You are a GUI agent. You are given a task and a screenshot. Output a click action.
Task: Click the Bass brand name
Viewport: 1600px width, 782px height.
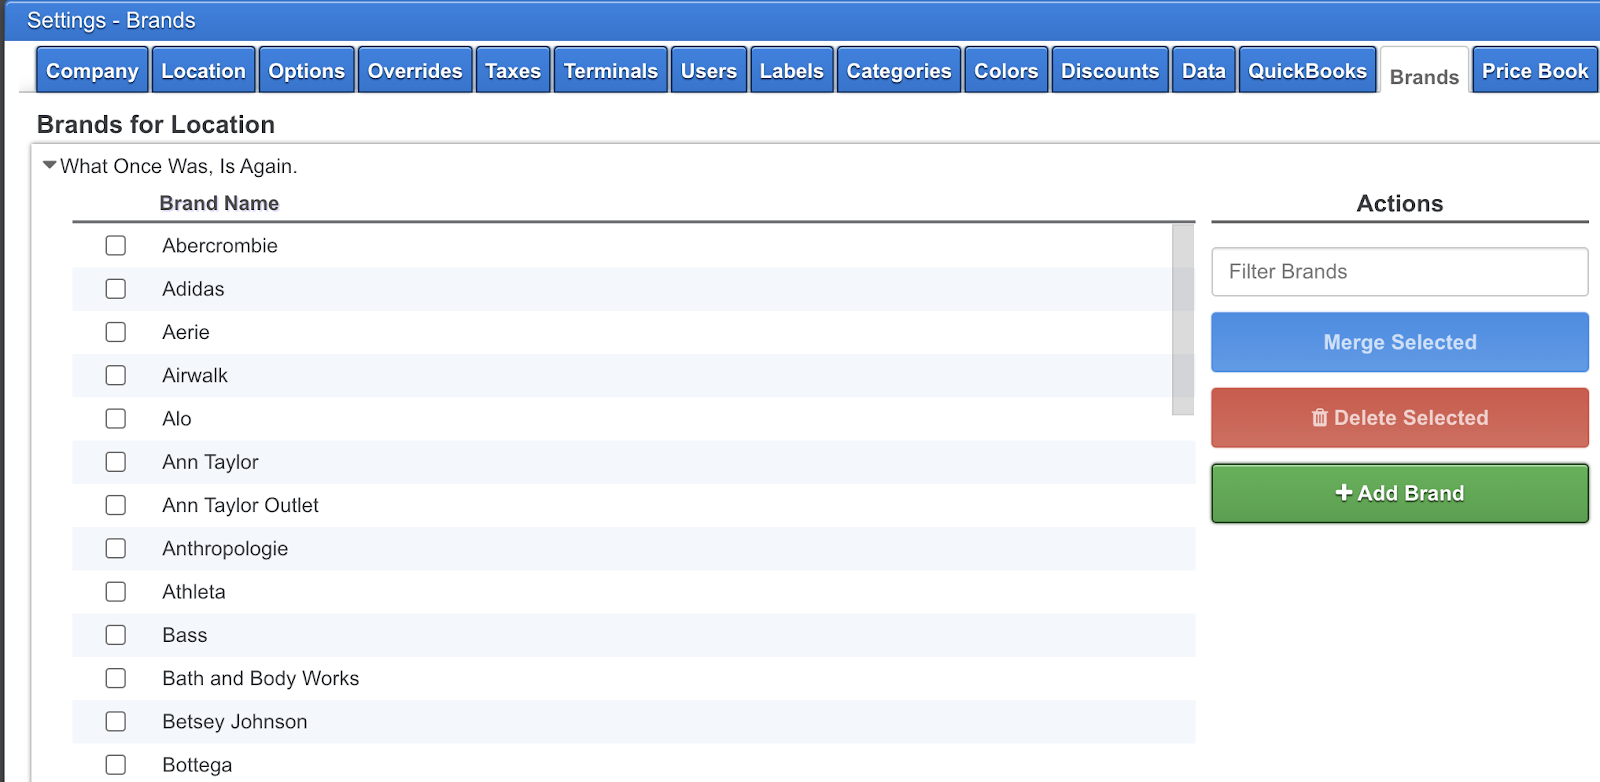[185, 635]
